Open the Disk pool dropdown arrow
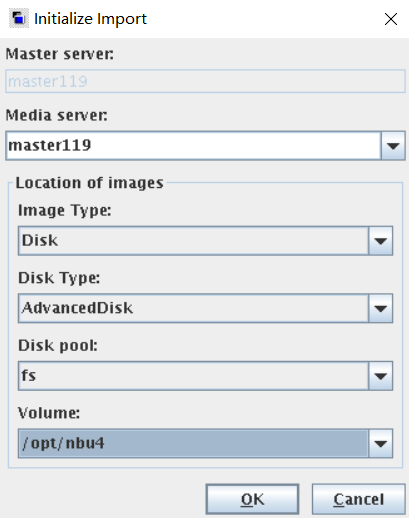This screenshot has height=518, width=409. pos(381,376)
